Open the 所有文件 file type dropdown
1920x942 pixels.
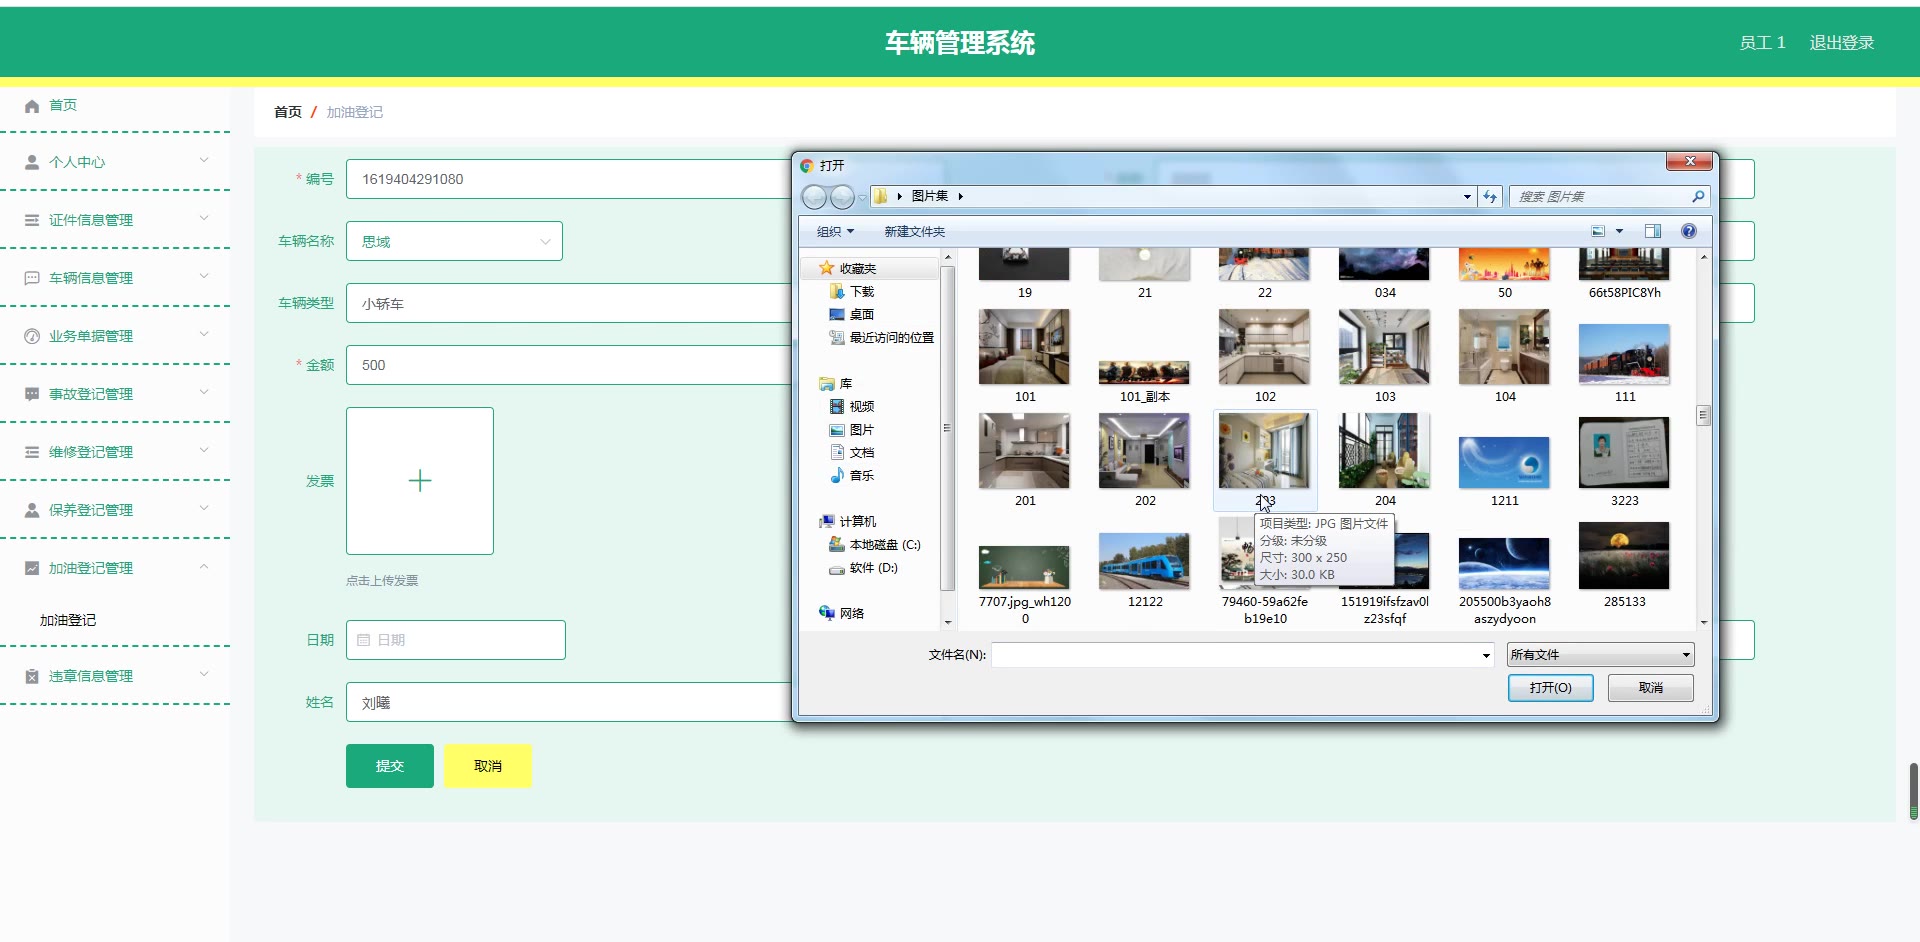[x=1600, y=655]
